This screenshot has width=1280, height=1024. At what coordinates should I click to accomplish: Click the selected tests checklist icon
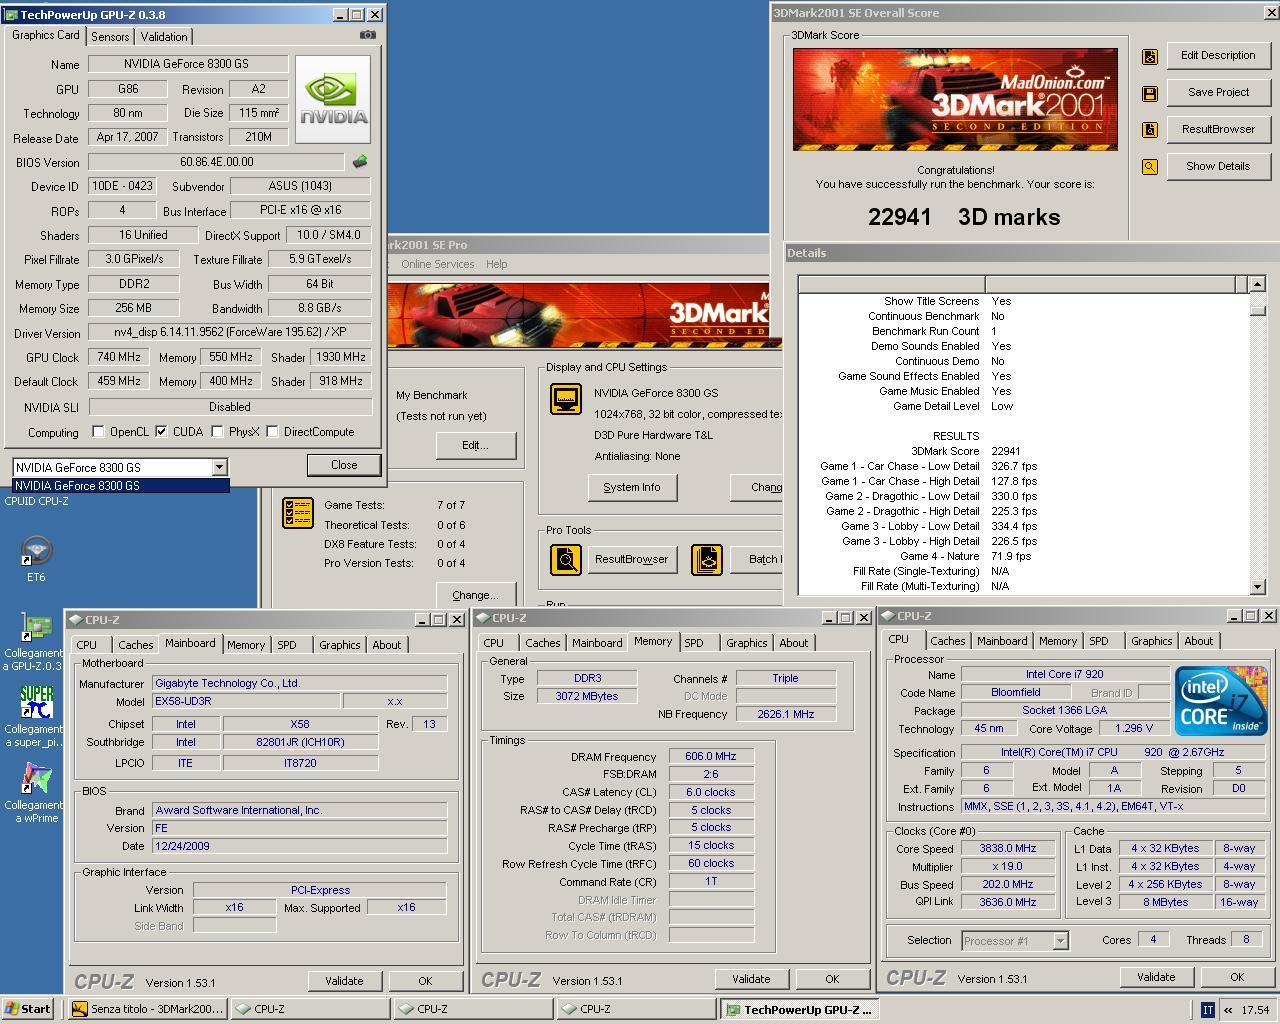[298, 513]
